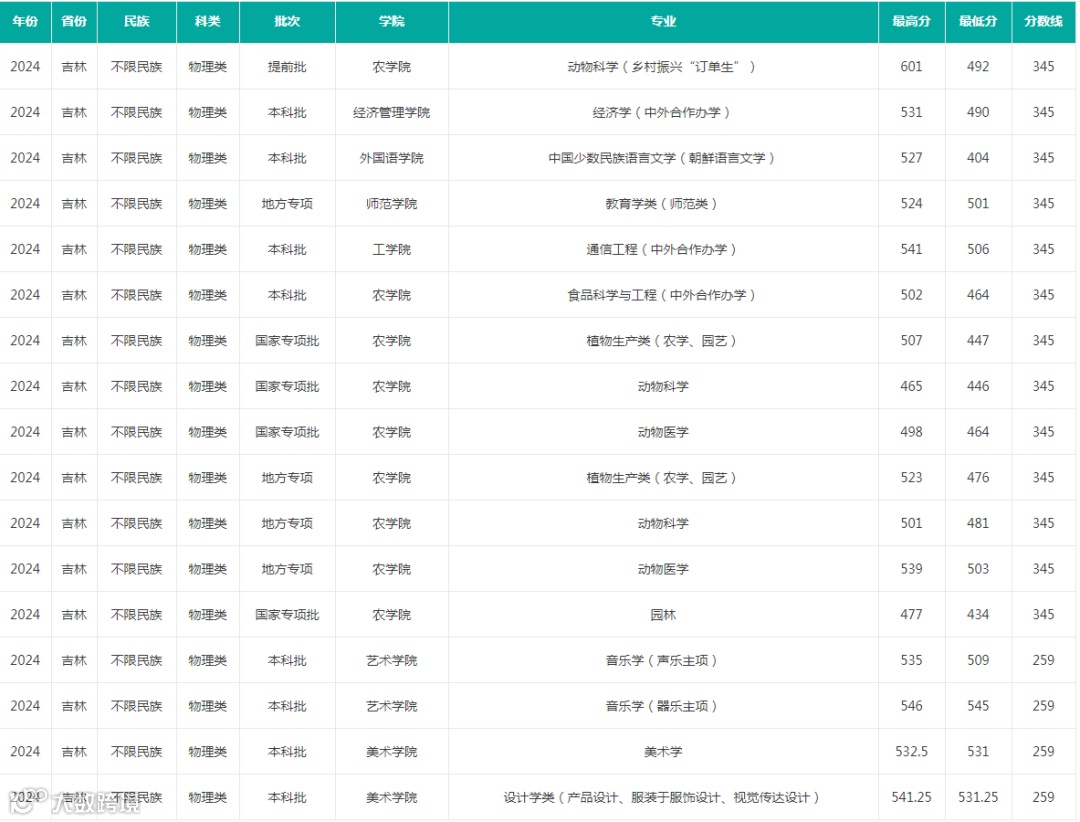Click the 专业 column header
Screen dimensions: 1080x822
coord(663,21)
